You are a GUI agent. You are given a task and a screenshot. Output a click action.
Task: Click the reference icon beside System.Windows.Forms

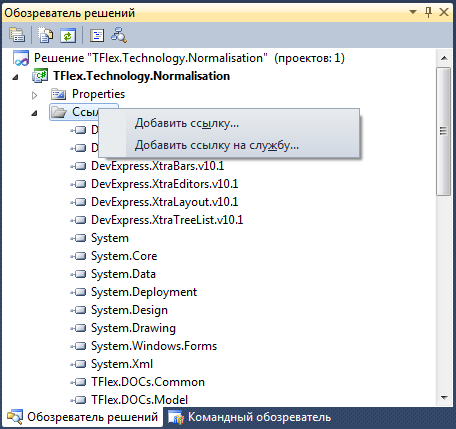78,346
